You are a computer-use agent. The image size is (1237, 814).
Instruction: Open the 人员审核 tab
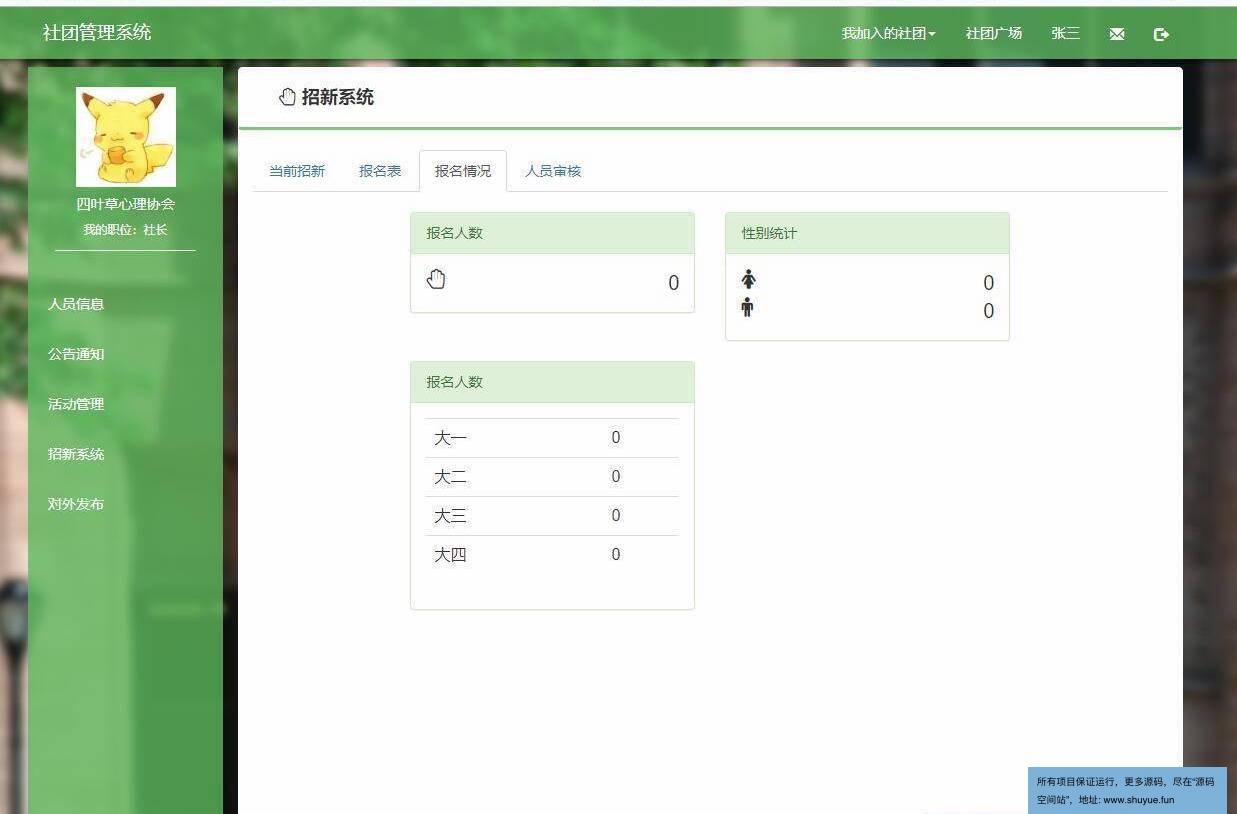pyautogui.click(x=553, y=171)
